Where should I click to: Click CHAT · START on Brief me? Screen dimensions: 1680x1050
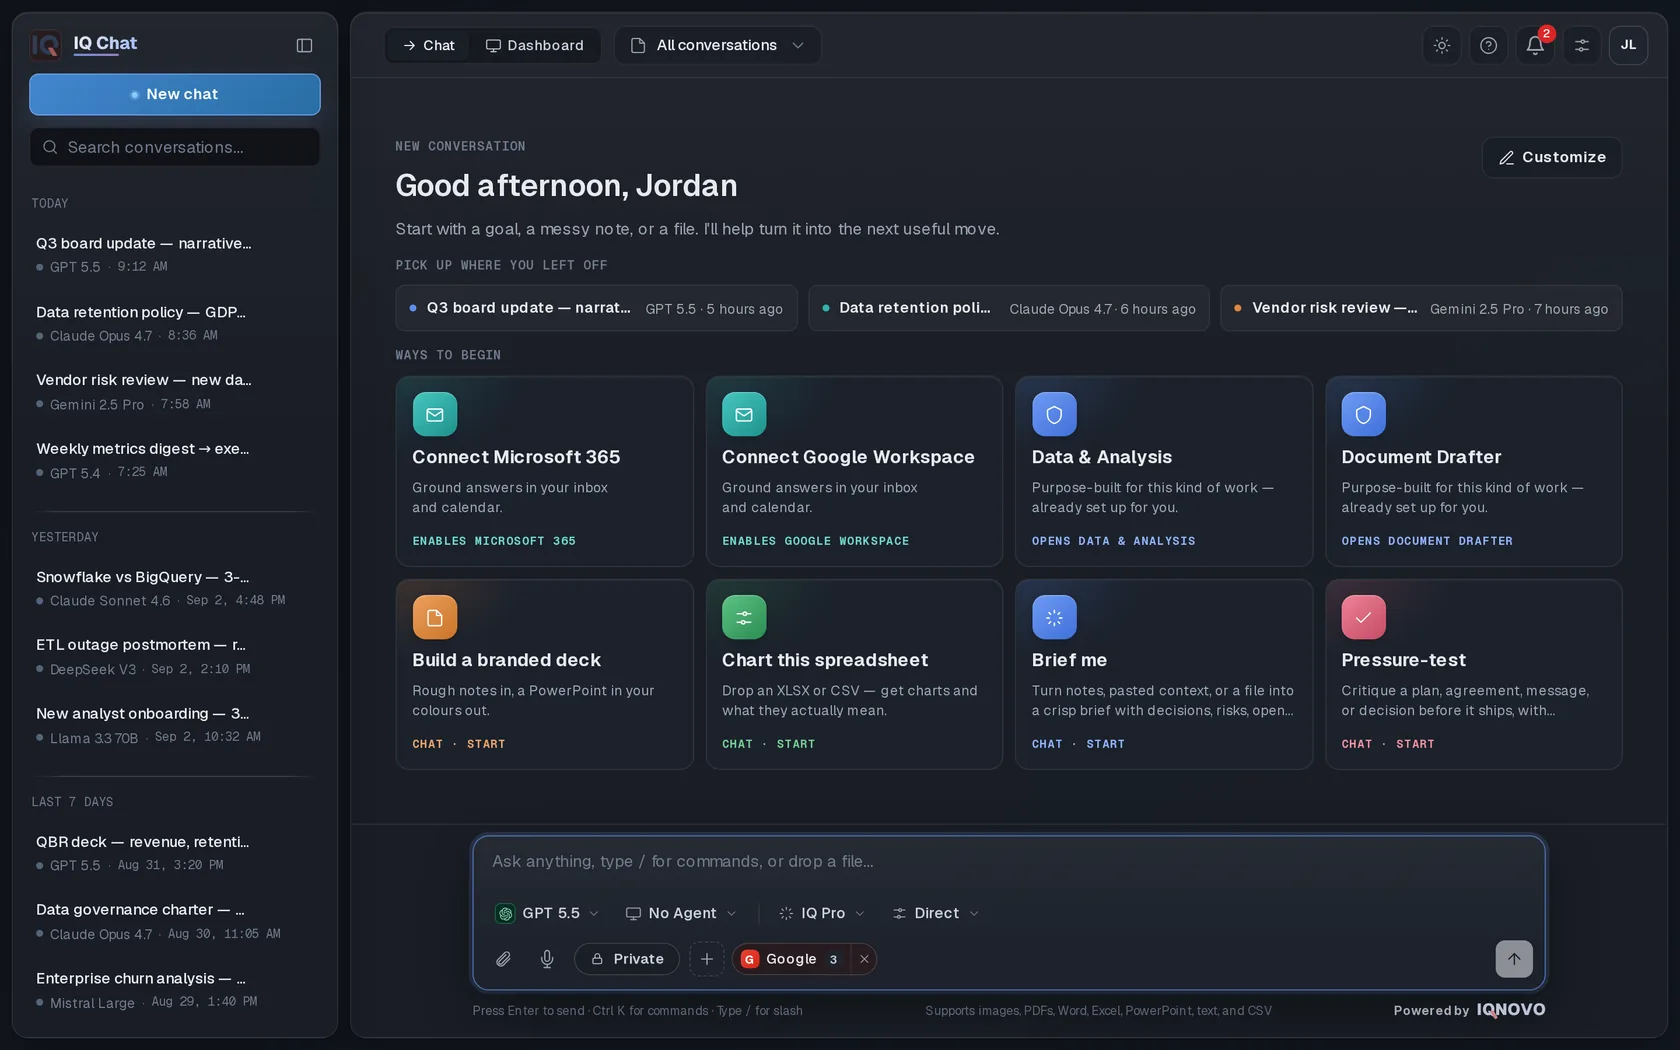[1078, 744]
